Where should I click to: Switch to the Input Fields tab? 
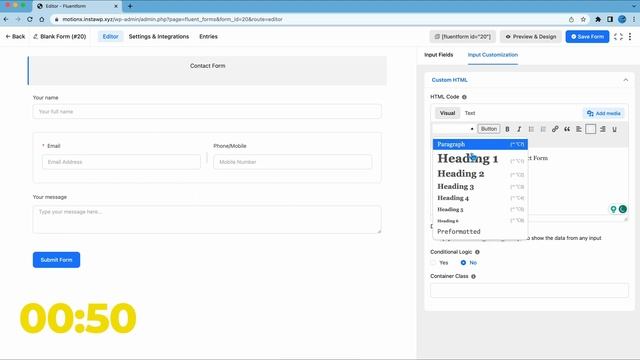pyautogui.click(x=438, y=55)
